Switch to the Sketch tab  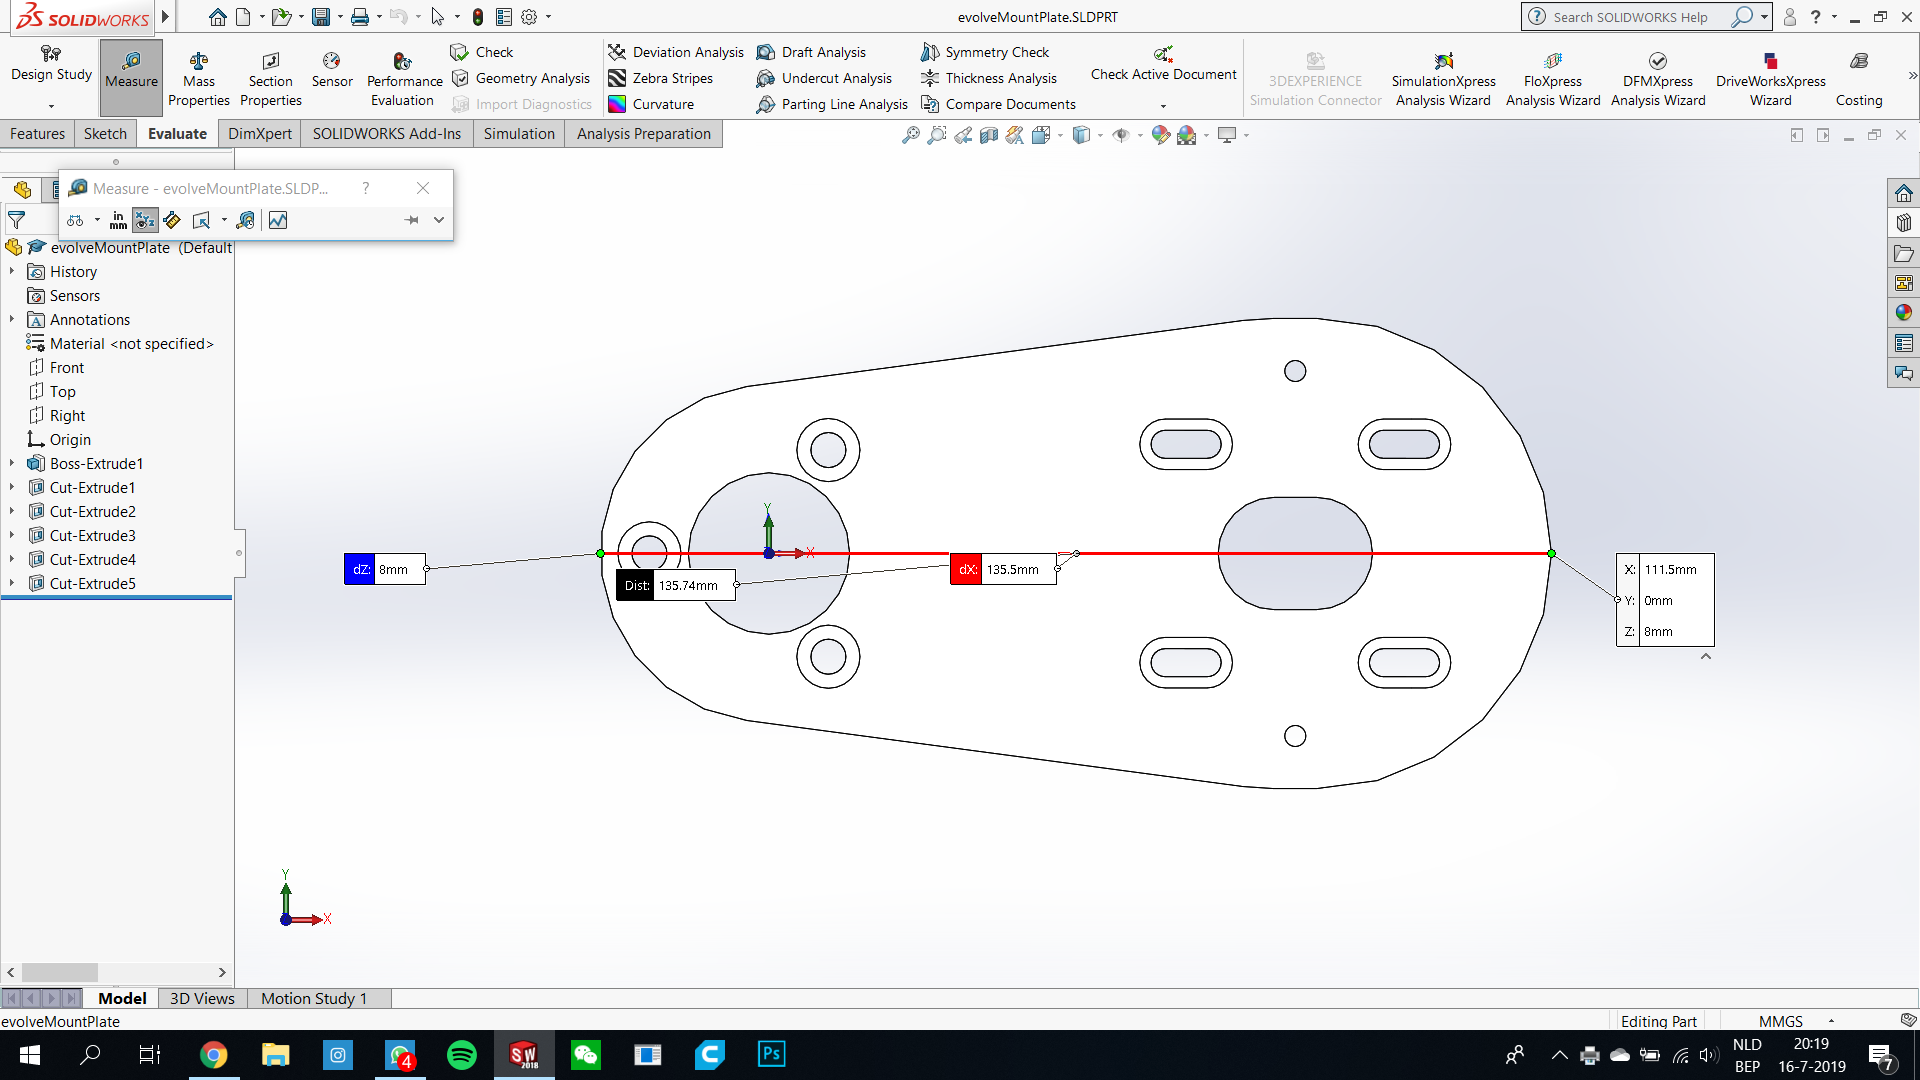[105, 134]
